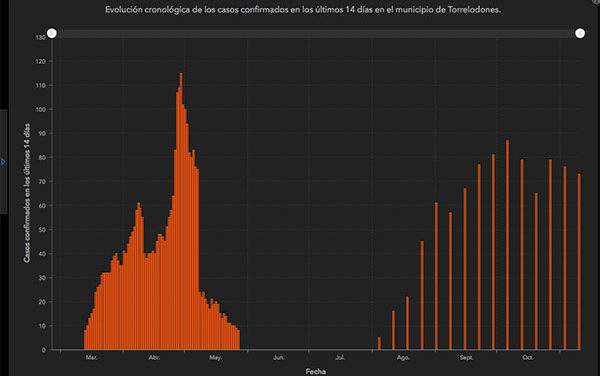The height and width of the screenshot is (376, 600).
Task: Click the 'Abr.' month label
Action: pyautogui.click(x=154, y=358)
